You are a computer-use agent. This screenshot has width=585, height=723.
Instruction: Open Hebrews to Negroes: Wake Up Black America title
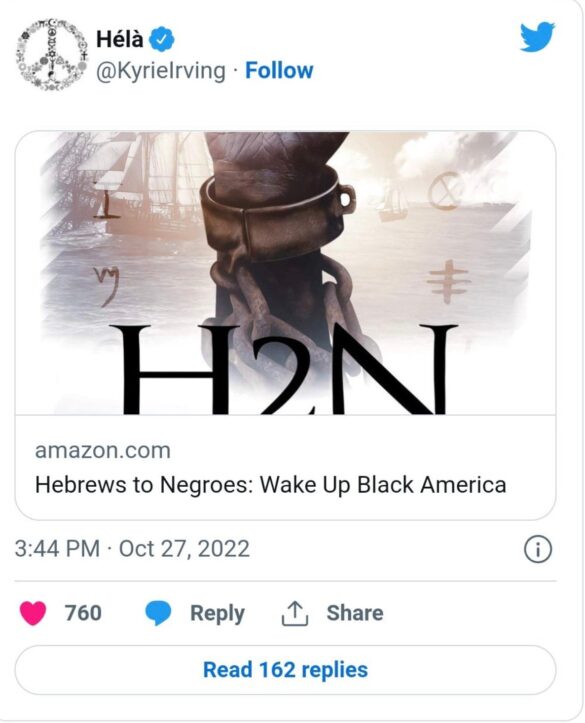[271, 485]
